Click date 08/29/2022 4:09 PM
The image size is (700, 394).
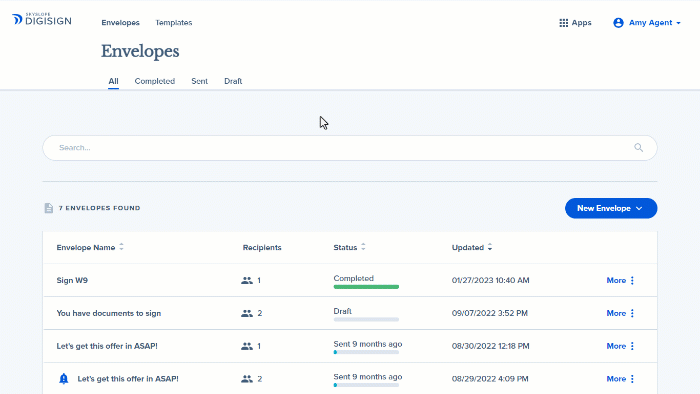click(x=490, y=379)
